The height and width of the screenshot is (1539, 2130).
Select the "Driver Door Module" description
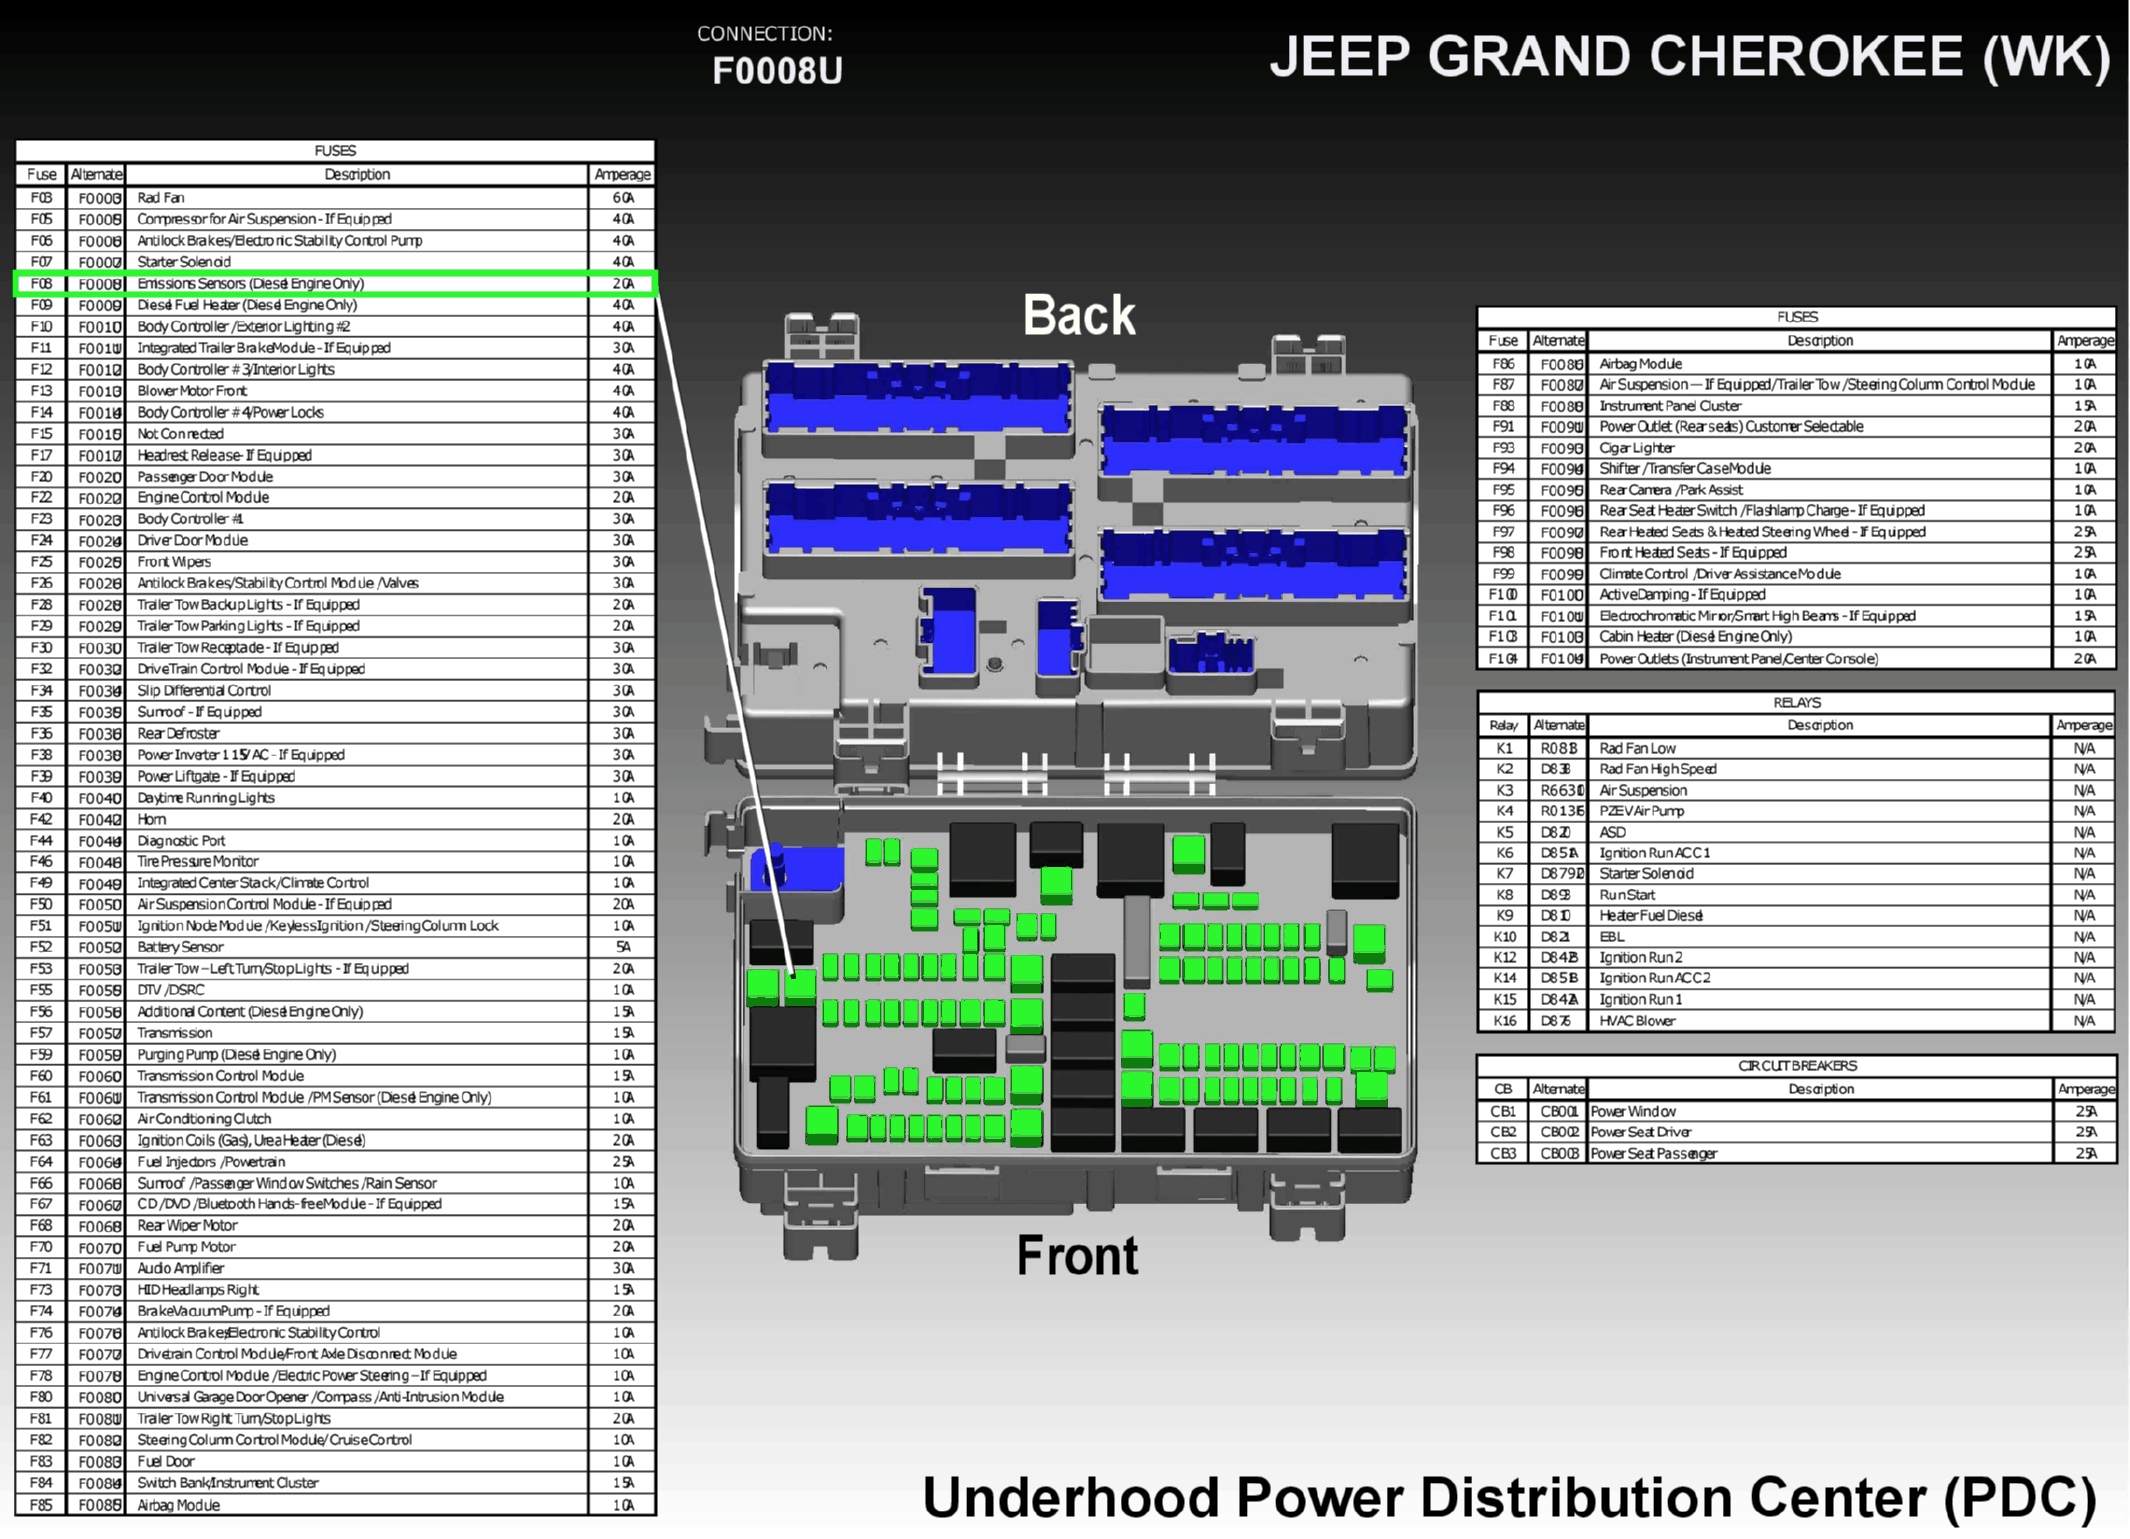tap(192, 541)
